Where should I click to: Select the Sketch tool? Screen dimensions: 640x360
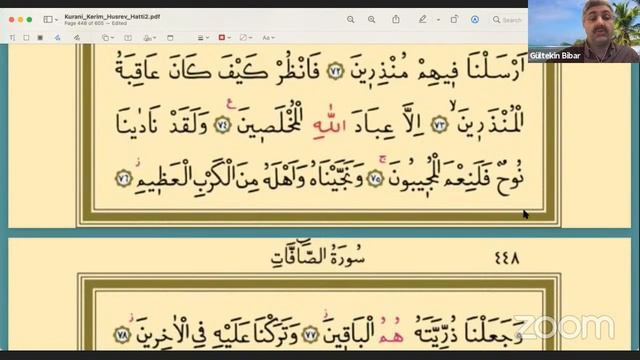pyautogui.click(x=57, y=38)
